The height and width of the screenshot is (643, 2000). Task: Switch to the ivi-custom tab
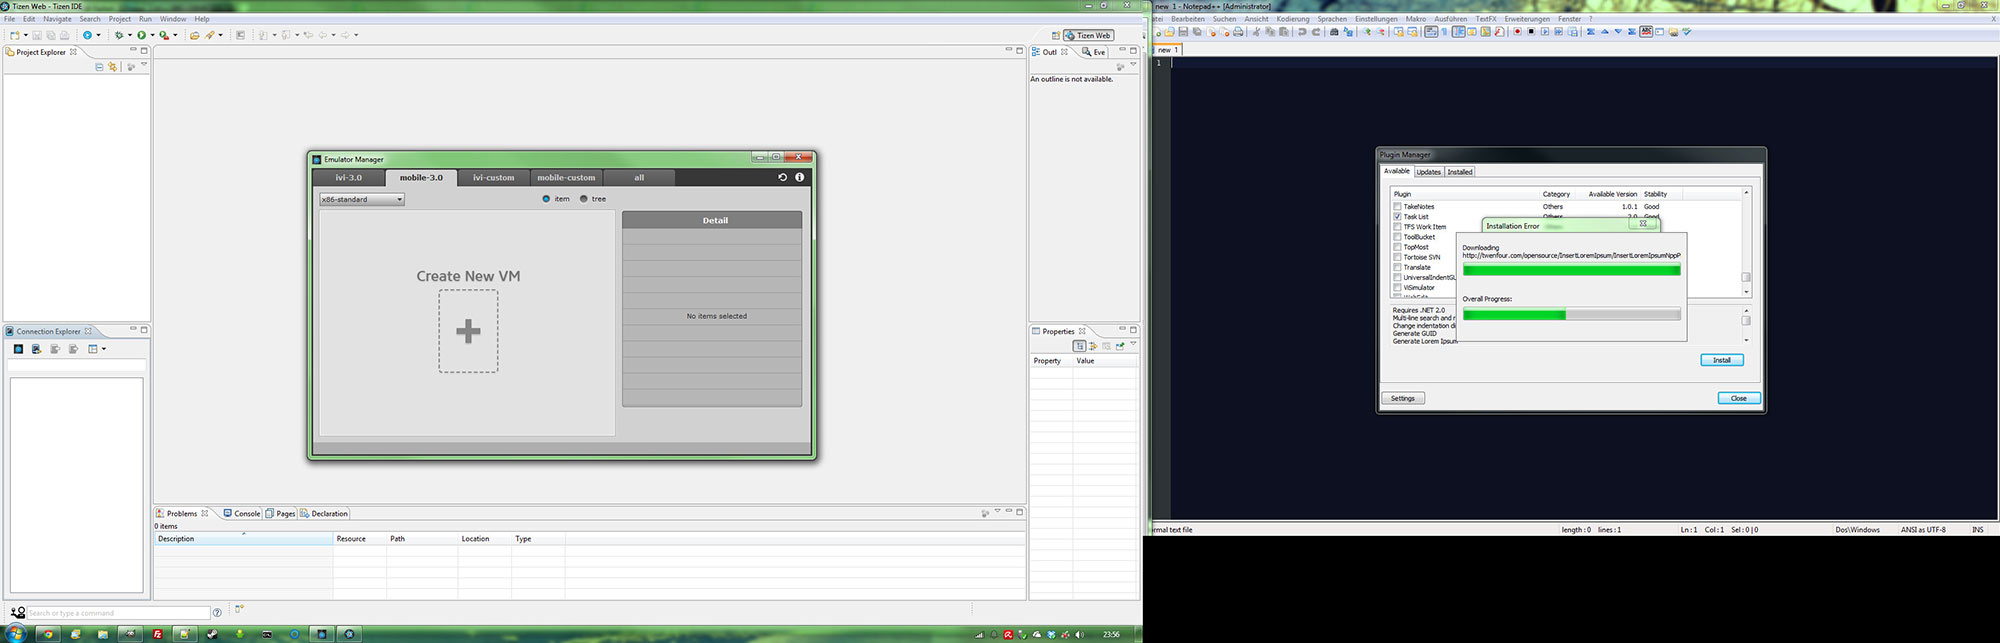(x=493, y=178)
